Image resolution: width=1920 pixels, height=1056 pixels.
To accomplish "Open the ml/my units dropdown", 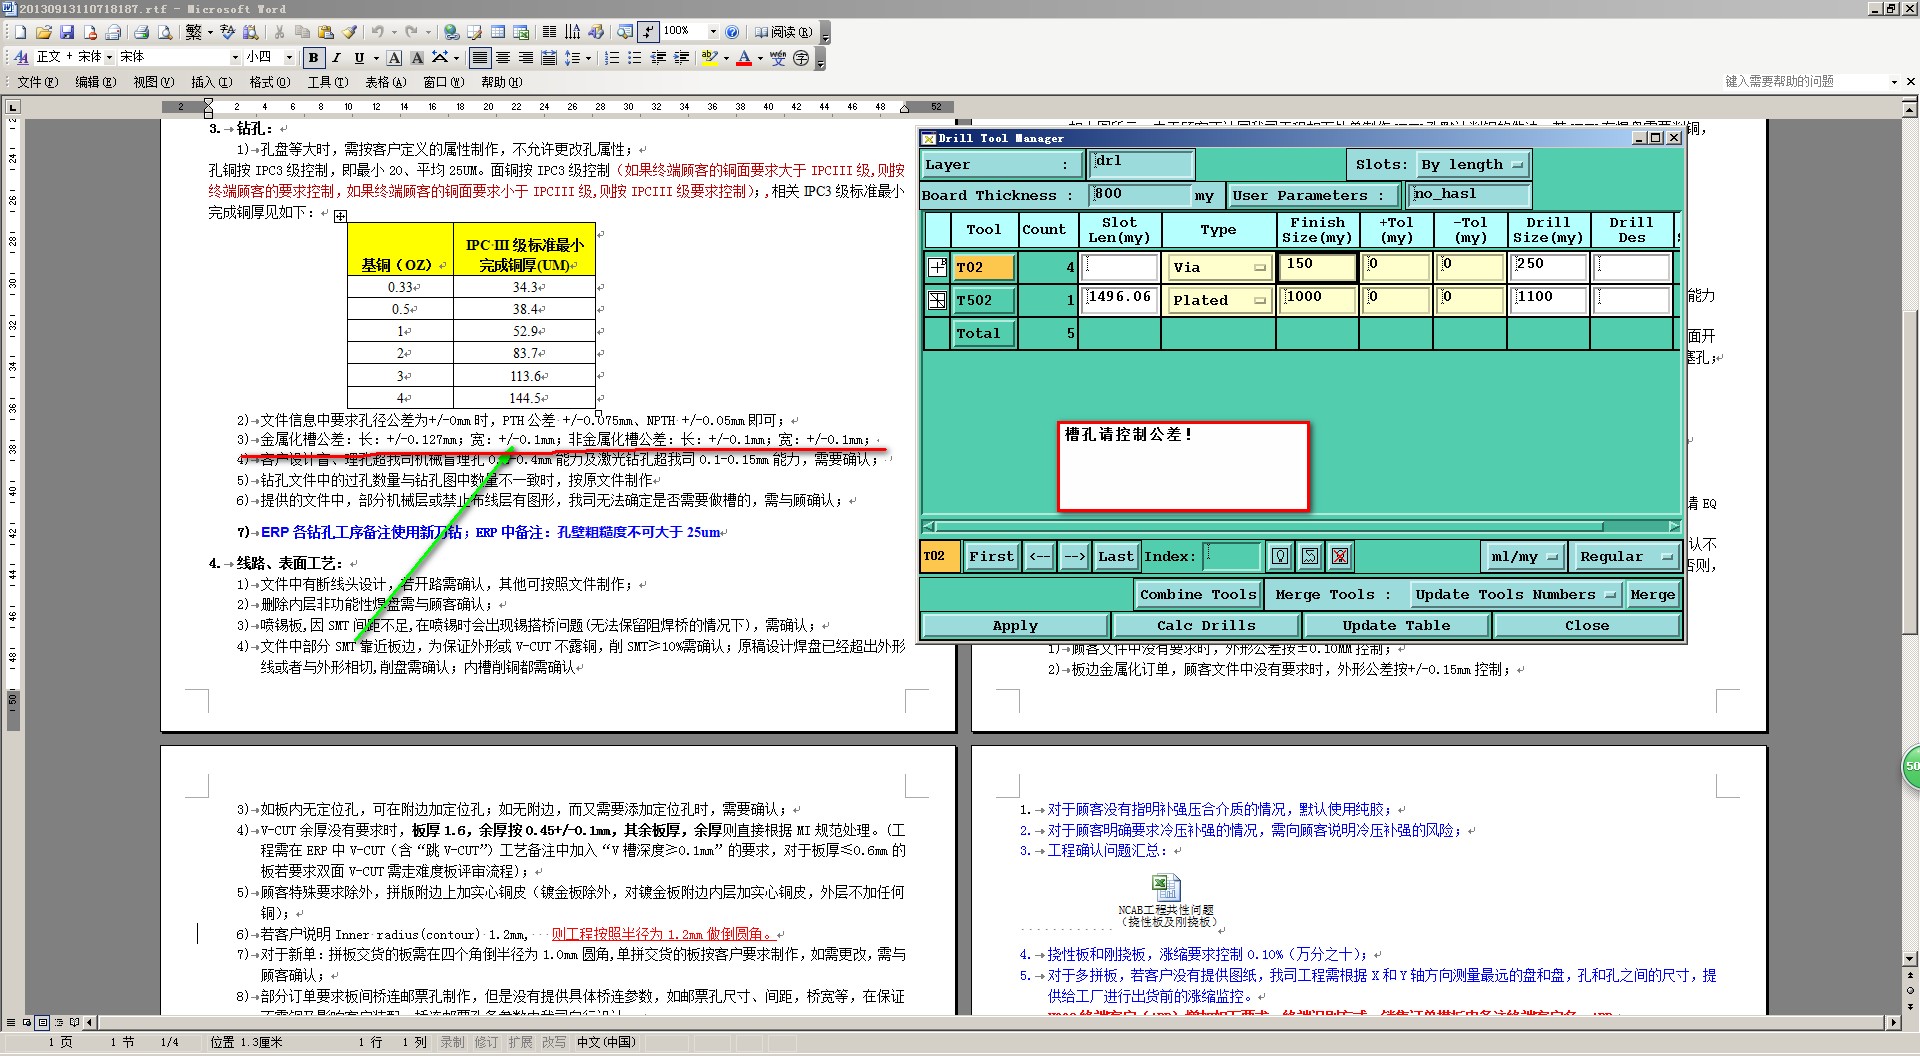I will tap(1523, 556).
